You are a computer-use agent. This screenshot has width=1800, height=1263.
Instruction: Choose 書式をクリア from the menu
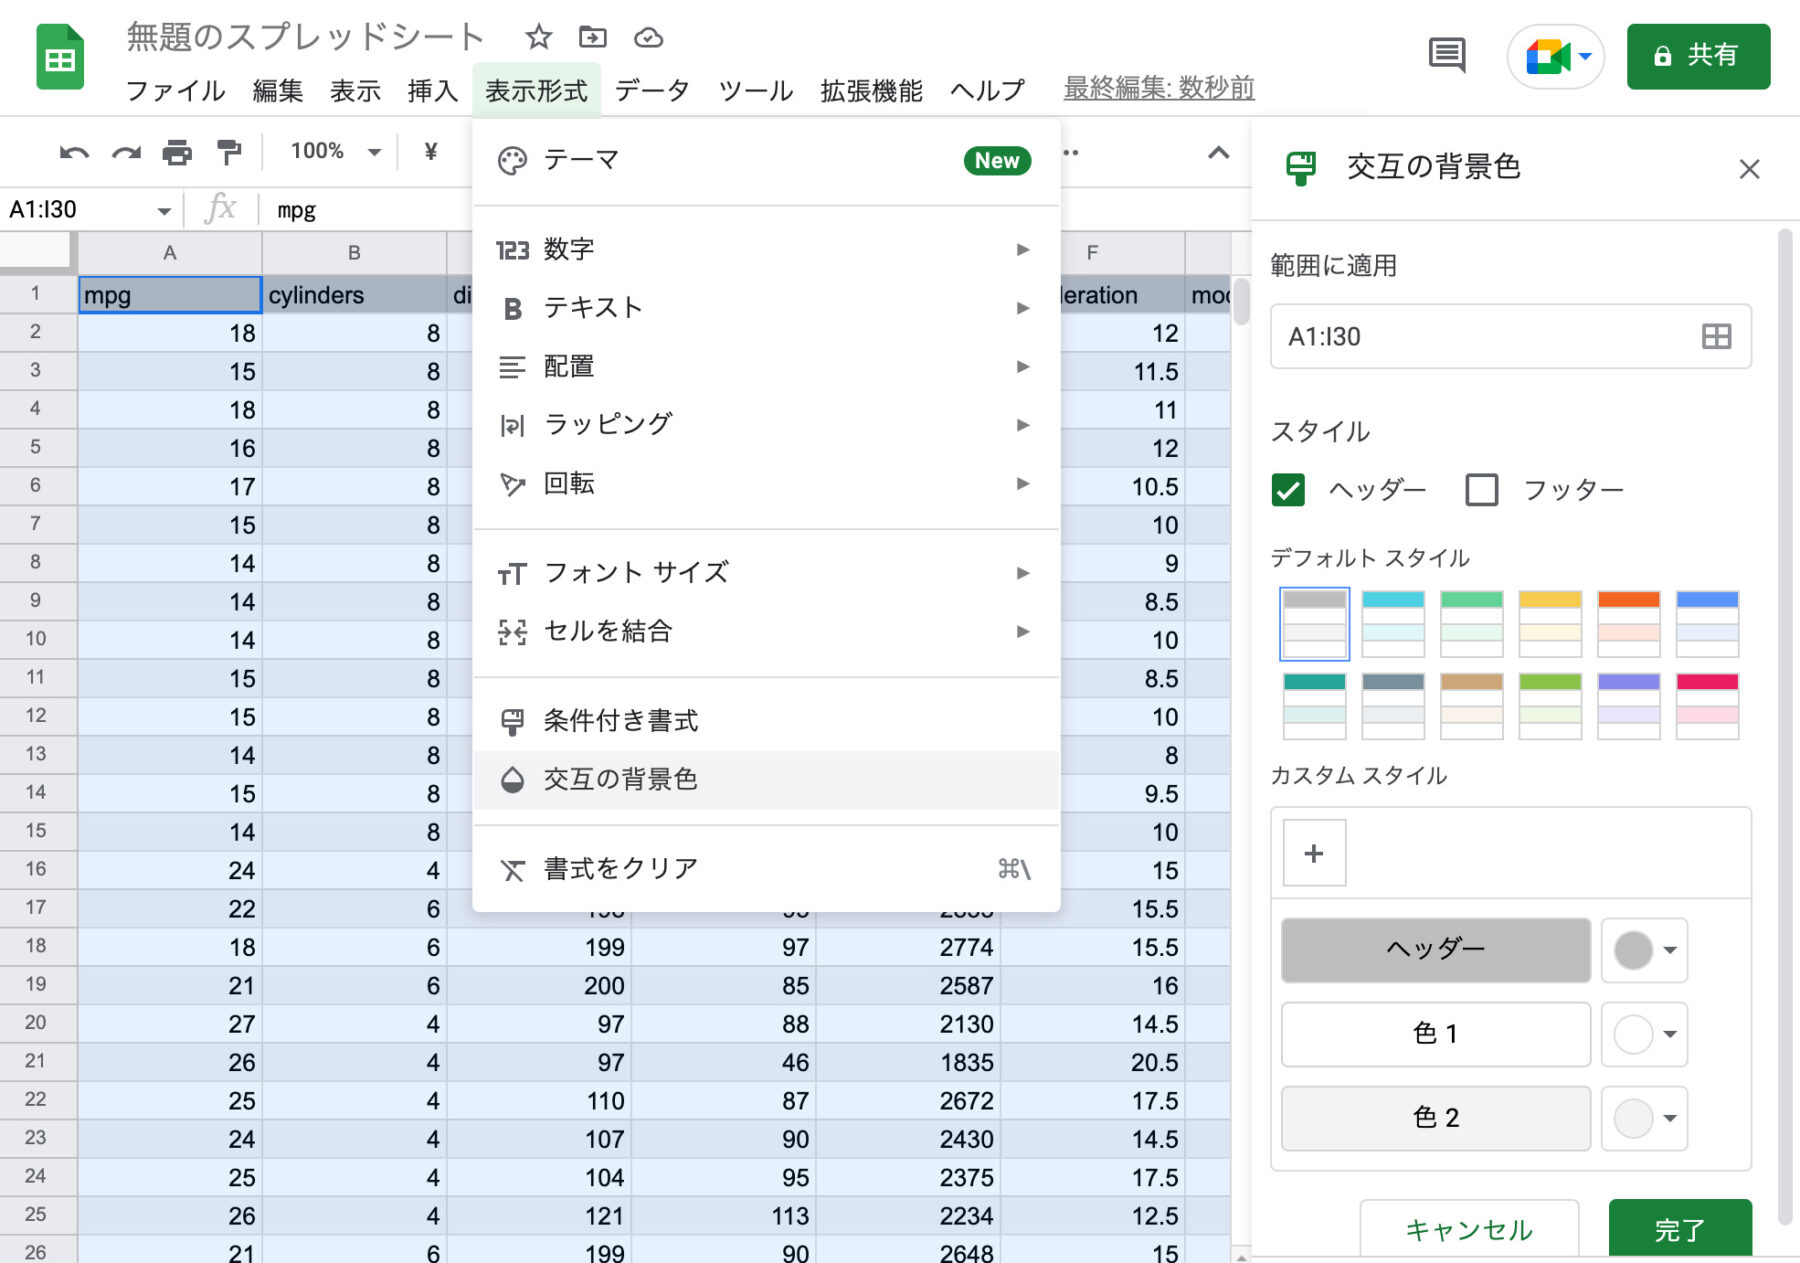click(x=620, y=869)
